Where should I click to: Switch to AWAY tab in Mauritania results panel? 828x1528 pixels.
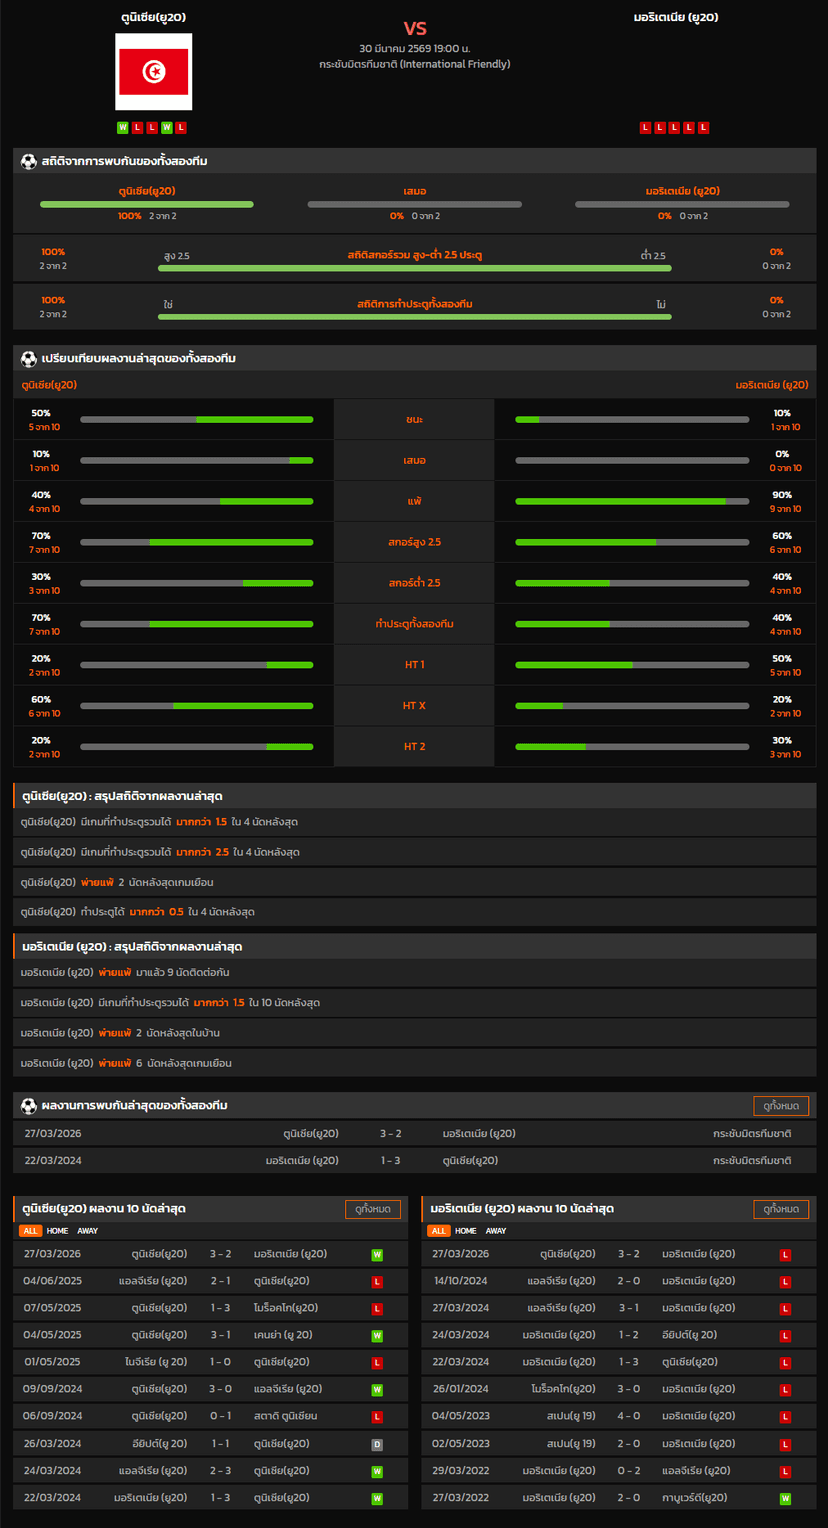point(496,1231)
